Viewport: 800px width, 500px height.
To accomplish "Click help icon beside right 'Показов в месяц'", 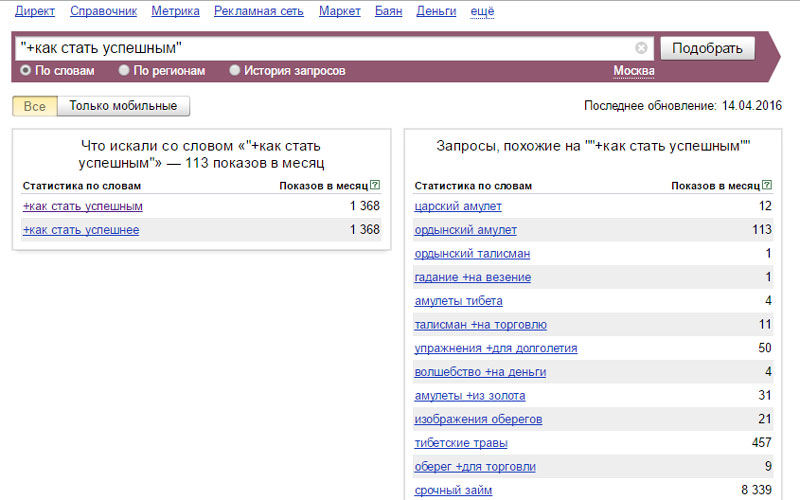I will tap(767, 185).
